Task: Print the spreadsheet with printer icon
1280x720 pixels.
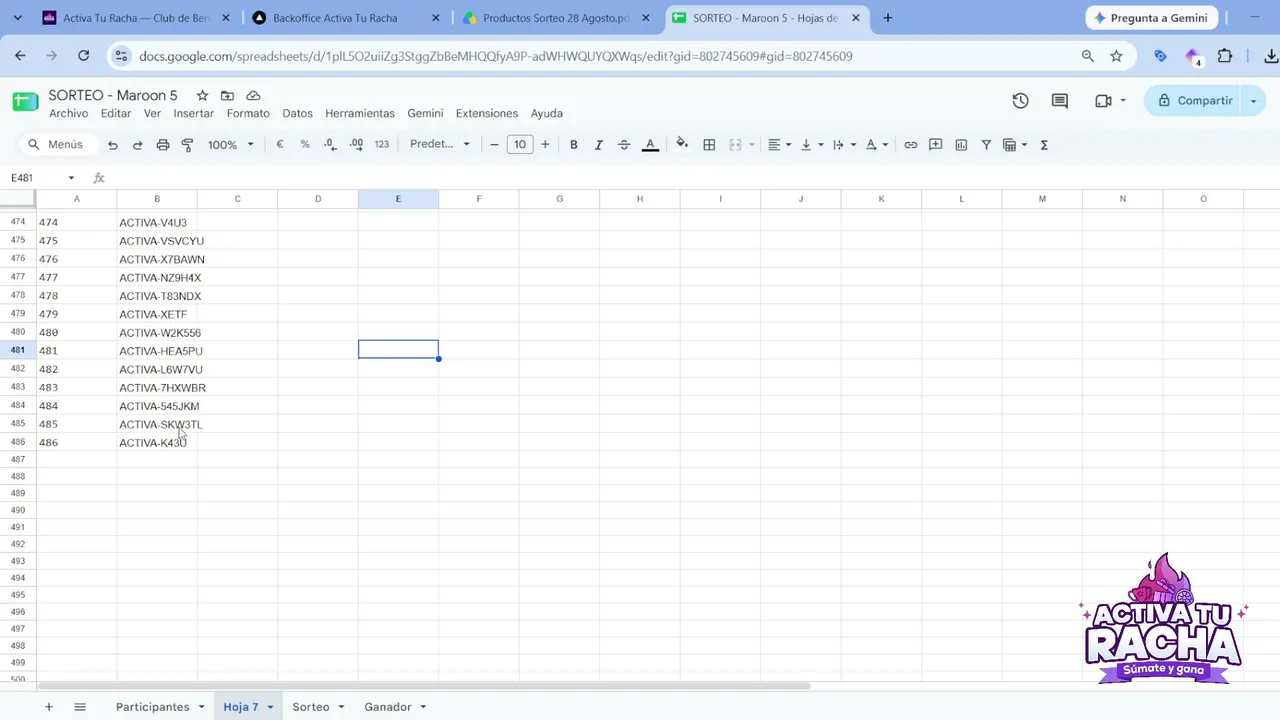Action: [162, 145]
